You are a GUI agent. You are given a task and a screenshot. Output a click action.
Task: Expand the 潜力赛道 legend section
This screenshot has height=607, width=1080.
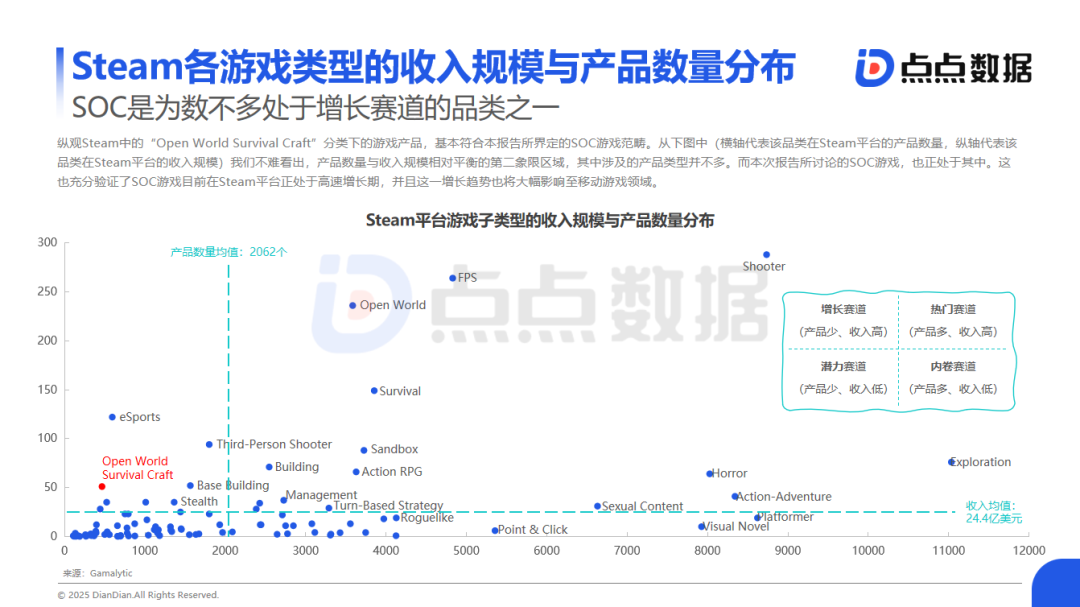(x=844, y=375)
